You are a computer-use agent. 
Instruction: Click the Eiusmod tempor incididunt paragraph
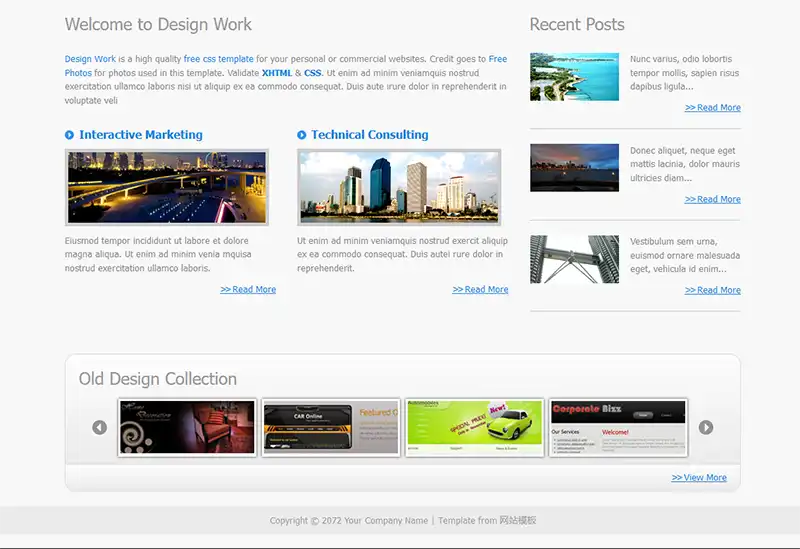[x=158, y=254]
